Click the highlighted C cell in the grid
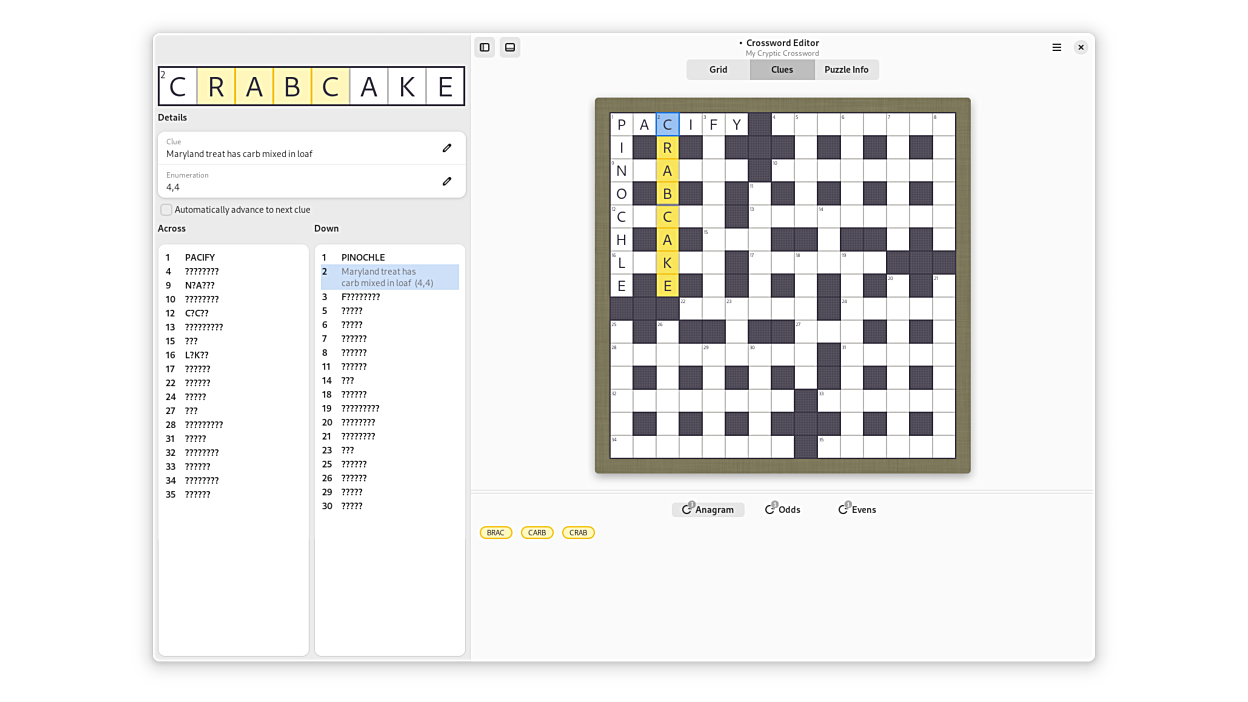The image size is (1248, 702). 667,125
